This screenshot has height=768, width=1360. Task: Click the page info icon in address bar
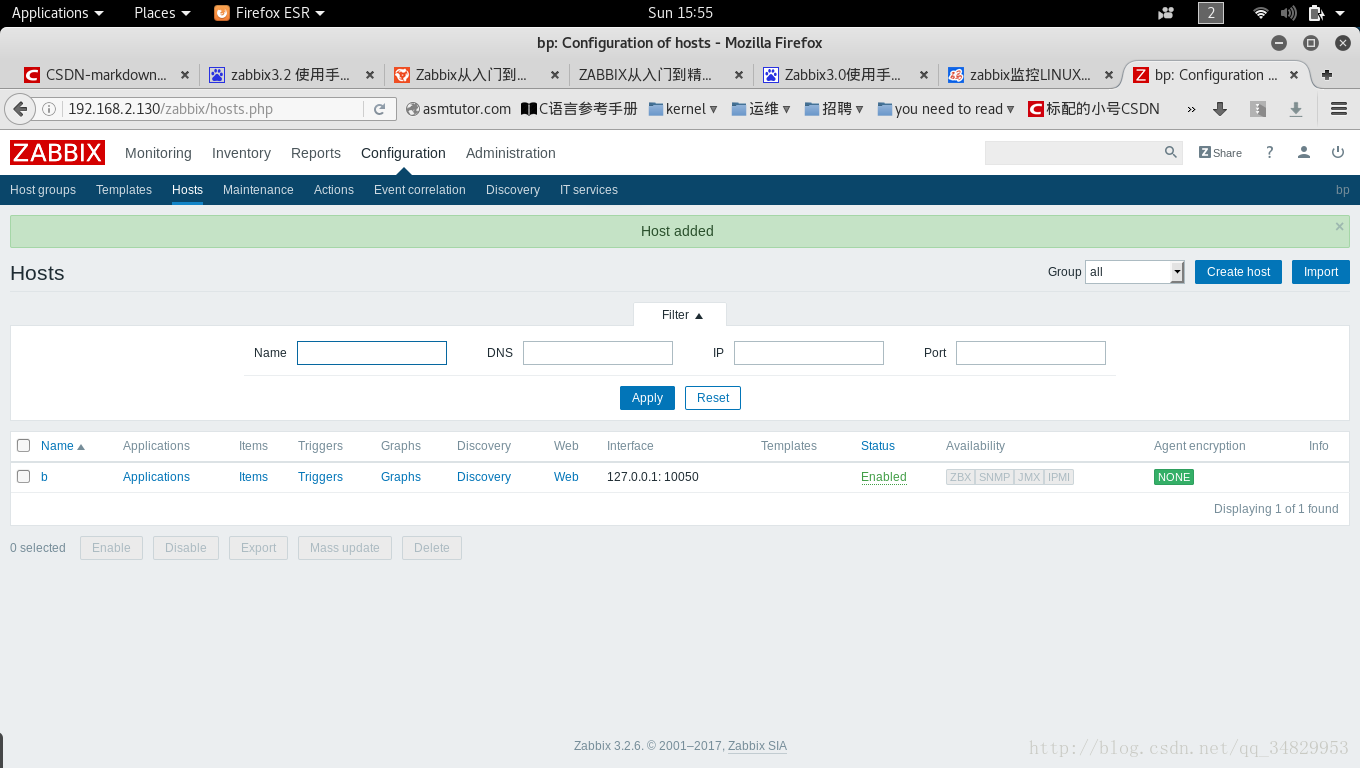[48, 109]
